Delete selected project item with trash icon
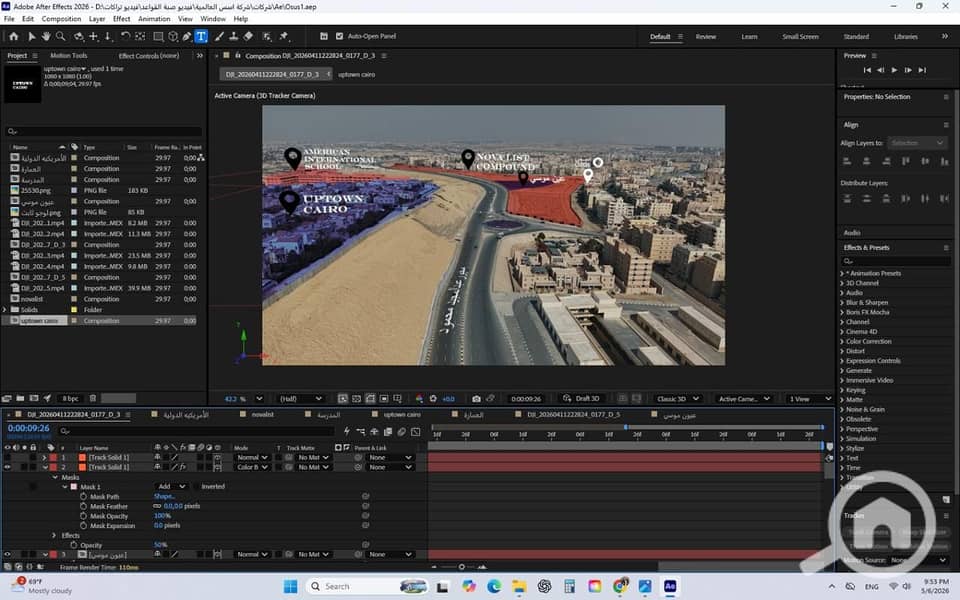The image size is (960, 600). (93, 399)
